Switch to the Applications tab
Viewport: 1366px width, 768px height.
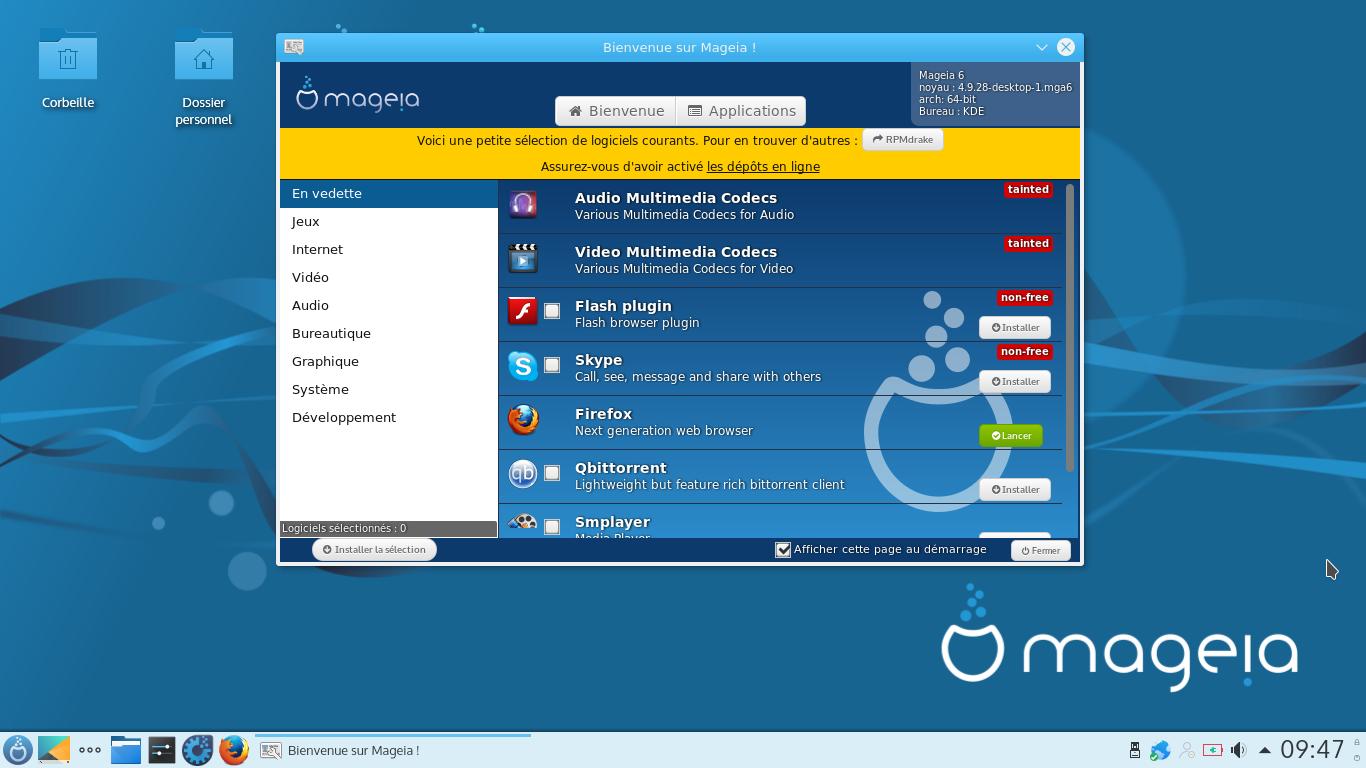click(x=741, y=111)
